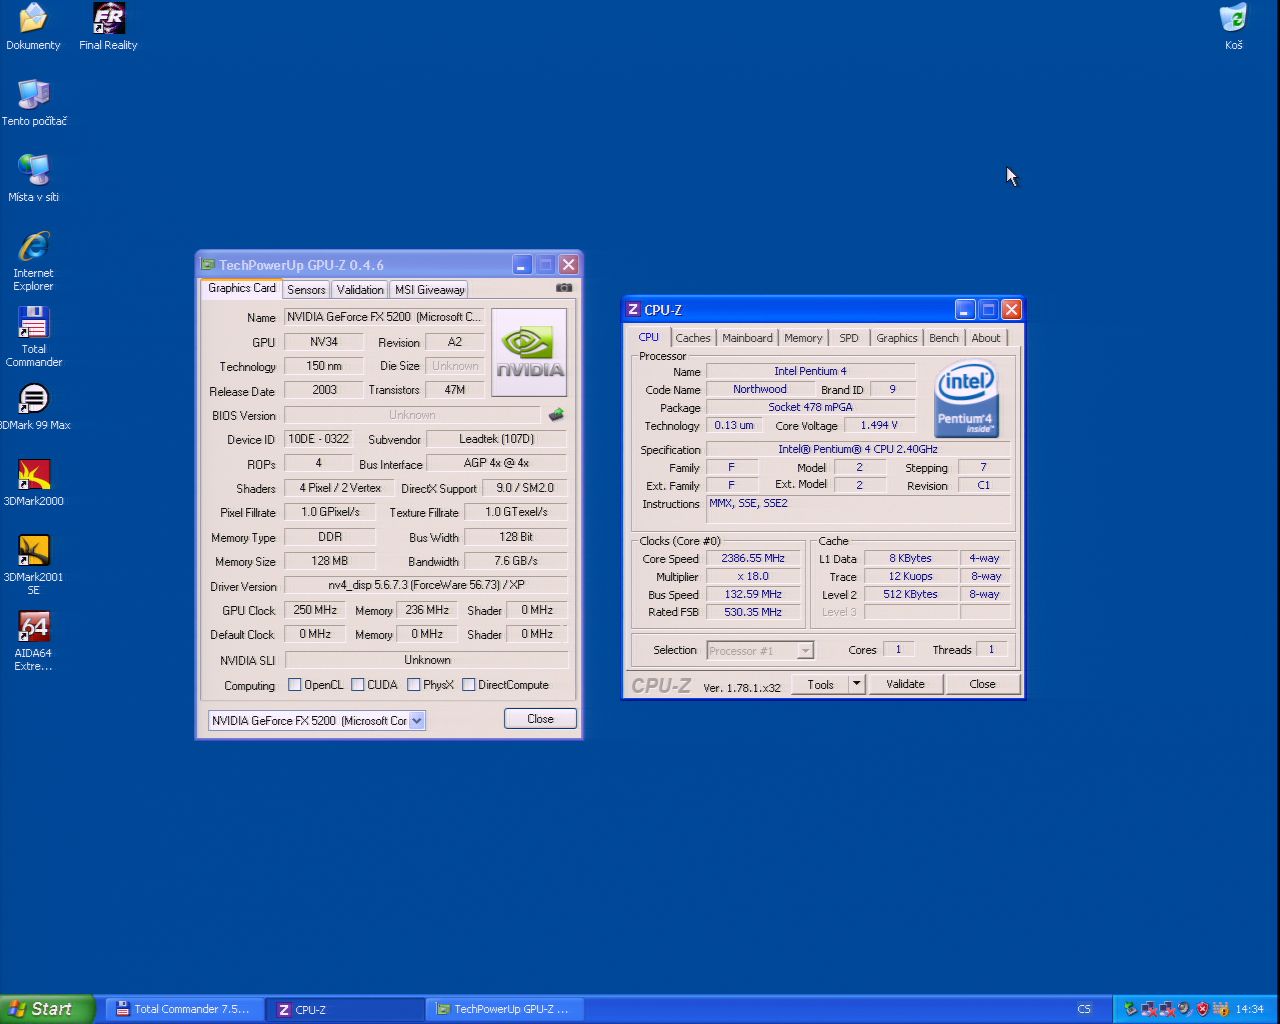Switch to the Caches tab in CPU-Z
This screenshot has width=1280, height=1024.
click(693, 338)
